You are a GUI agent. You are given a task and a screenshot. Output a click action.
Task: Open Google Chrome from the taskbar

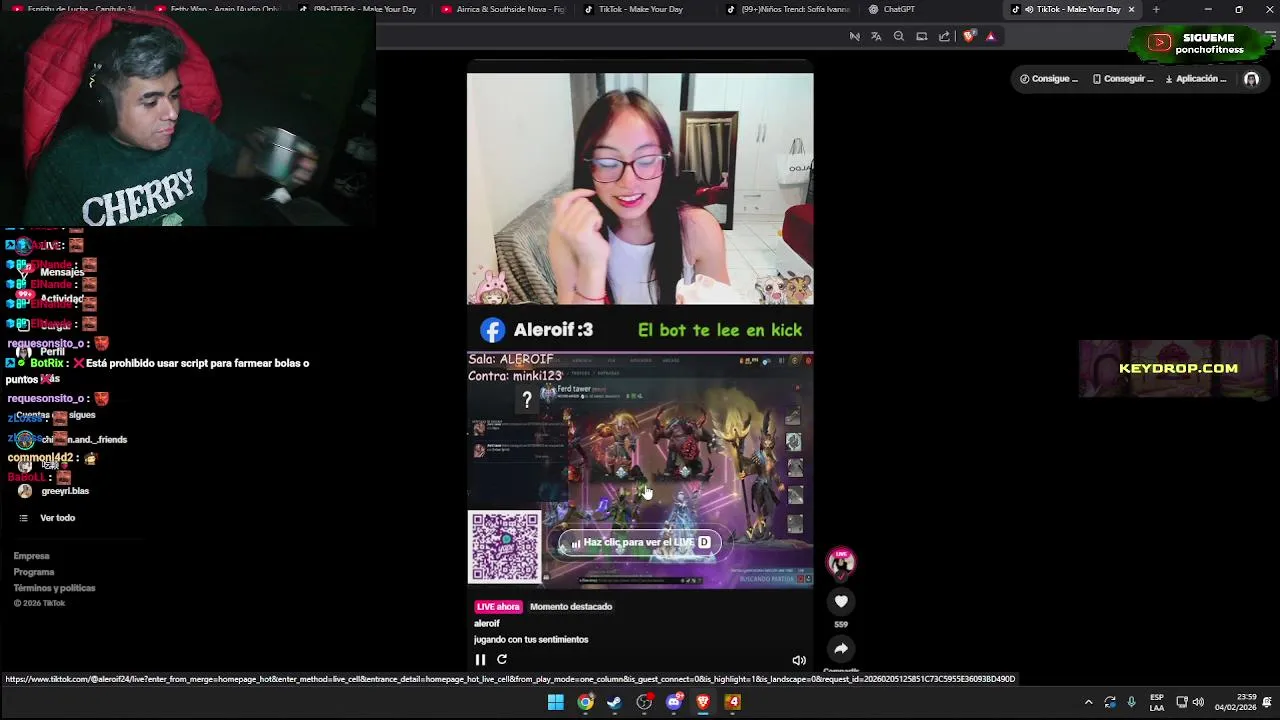tap(585, 702)
